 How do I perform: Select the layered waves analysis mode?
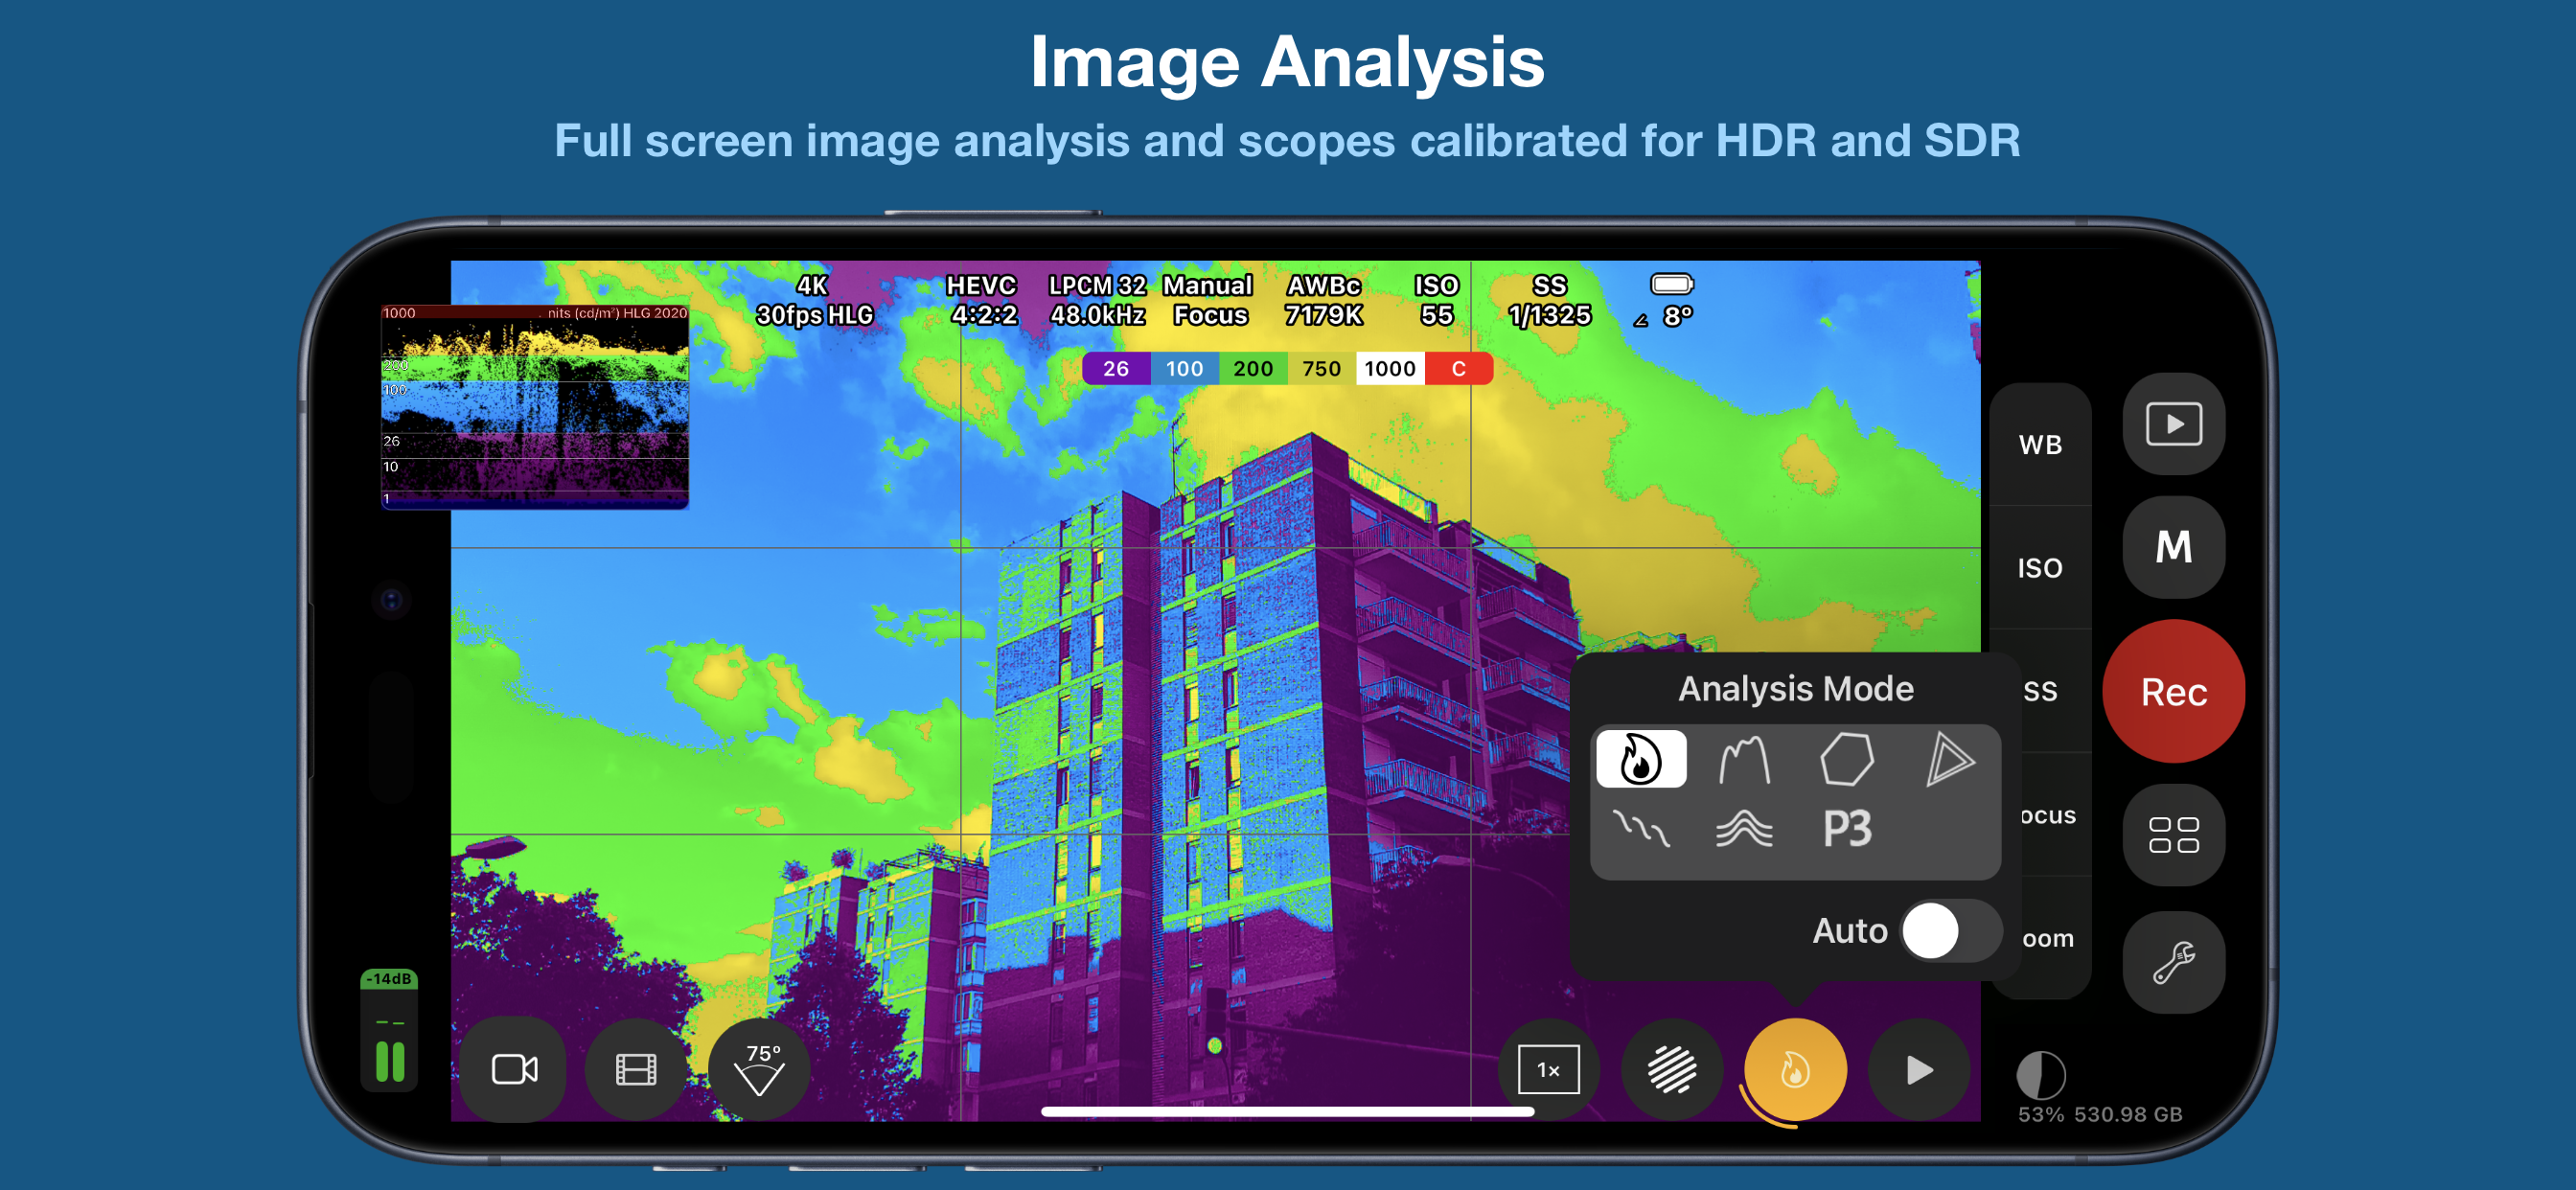tap(1744, 829)
